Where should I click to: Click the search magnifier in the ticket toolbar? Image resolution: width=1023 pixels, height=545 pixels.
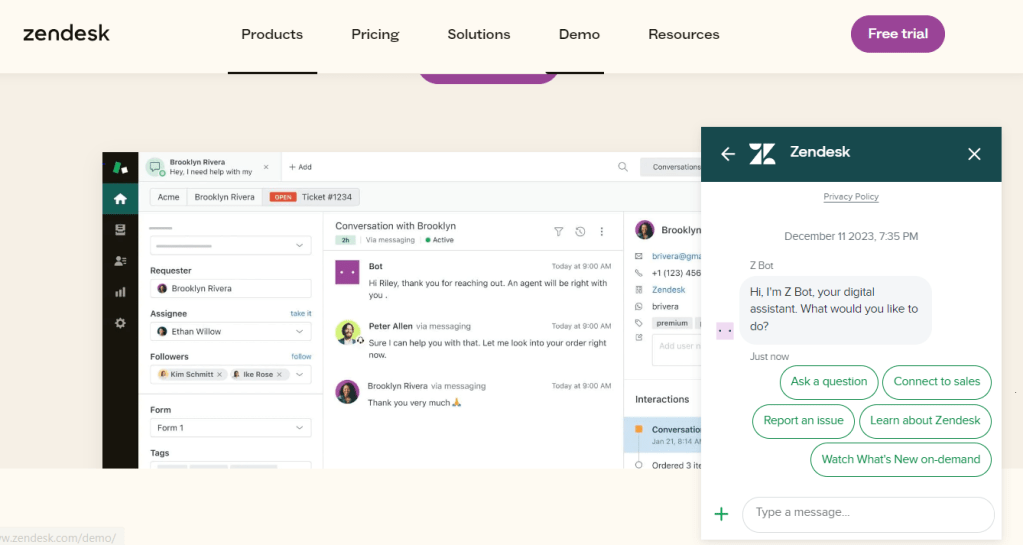623,167
